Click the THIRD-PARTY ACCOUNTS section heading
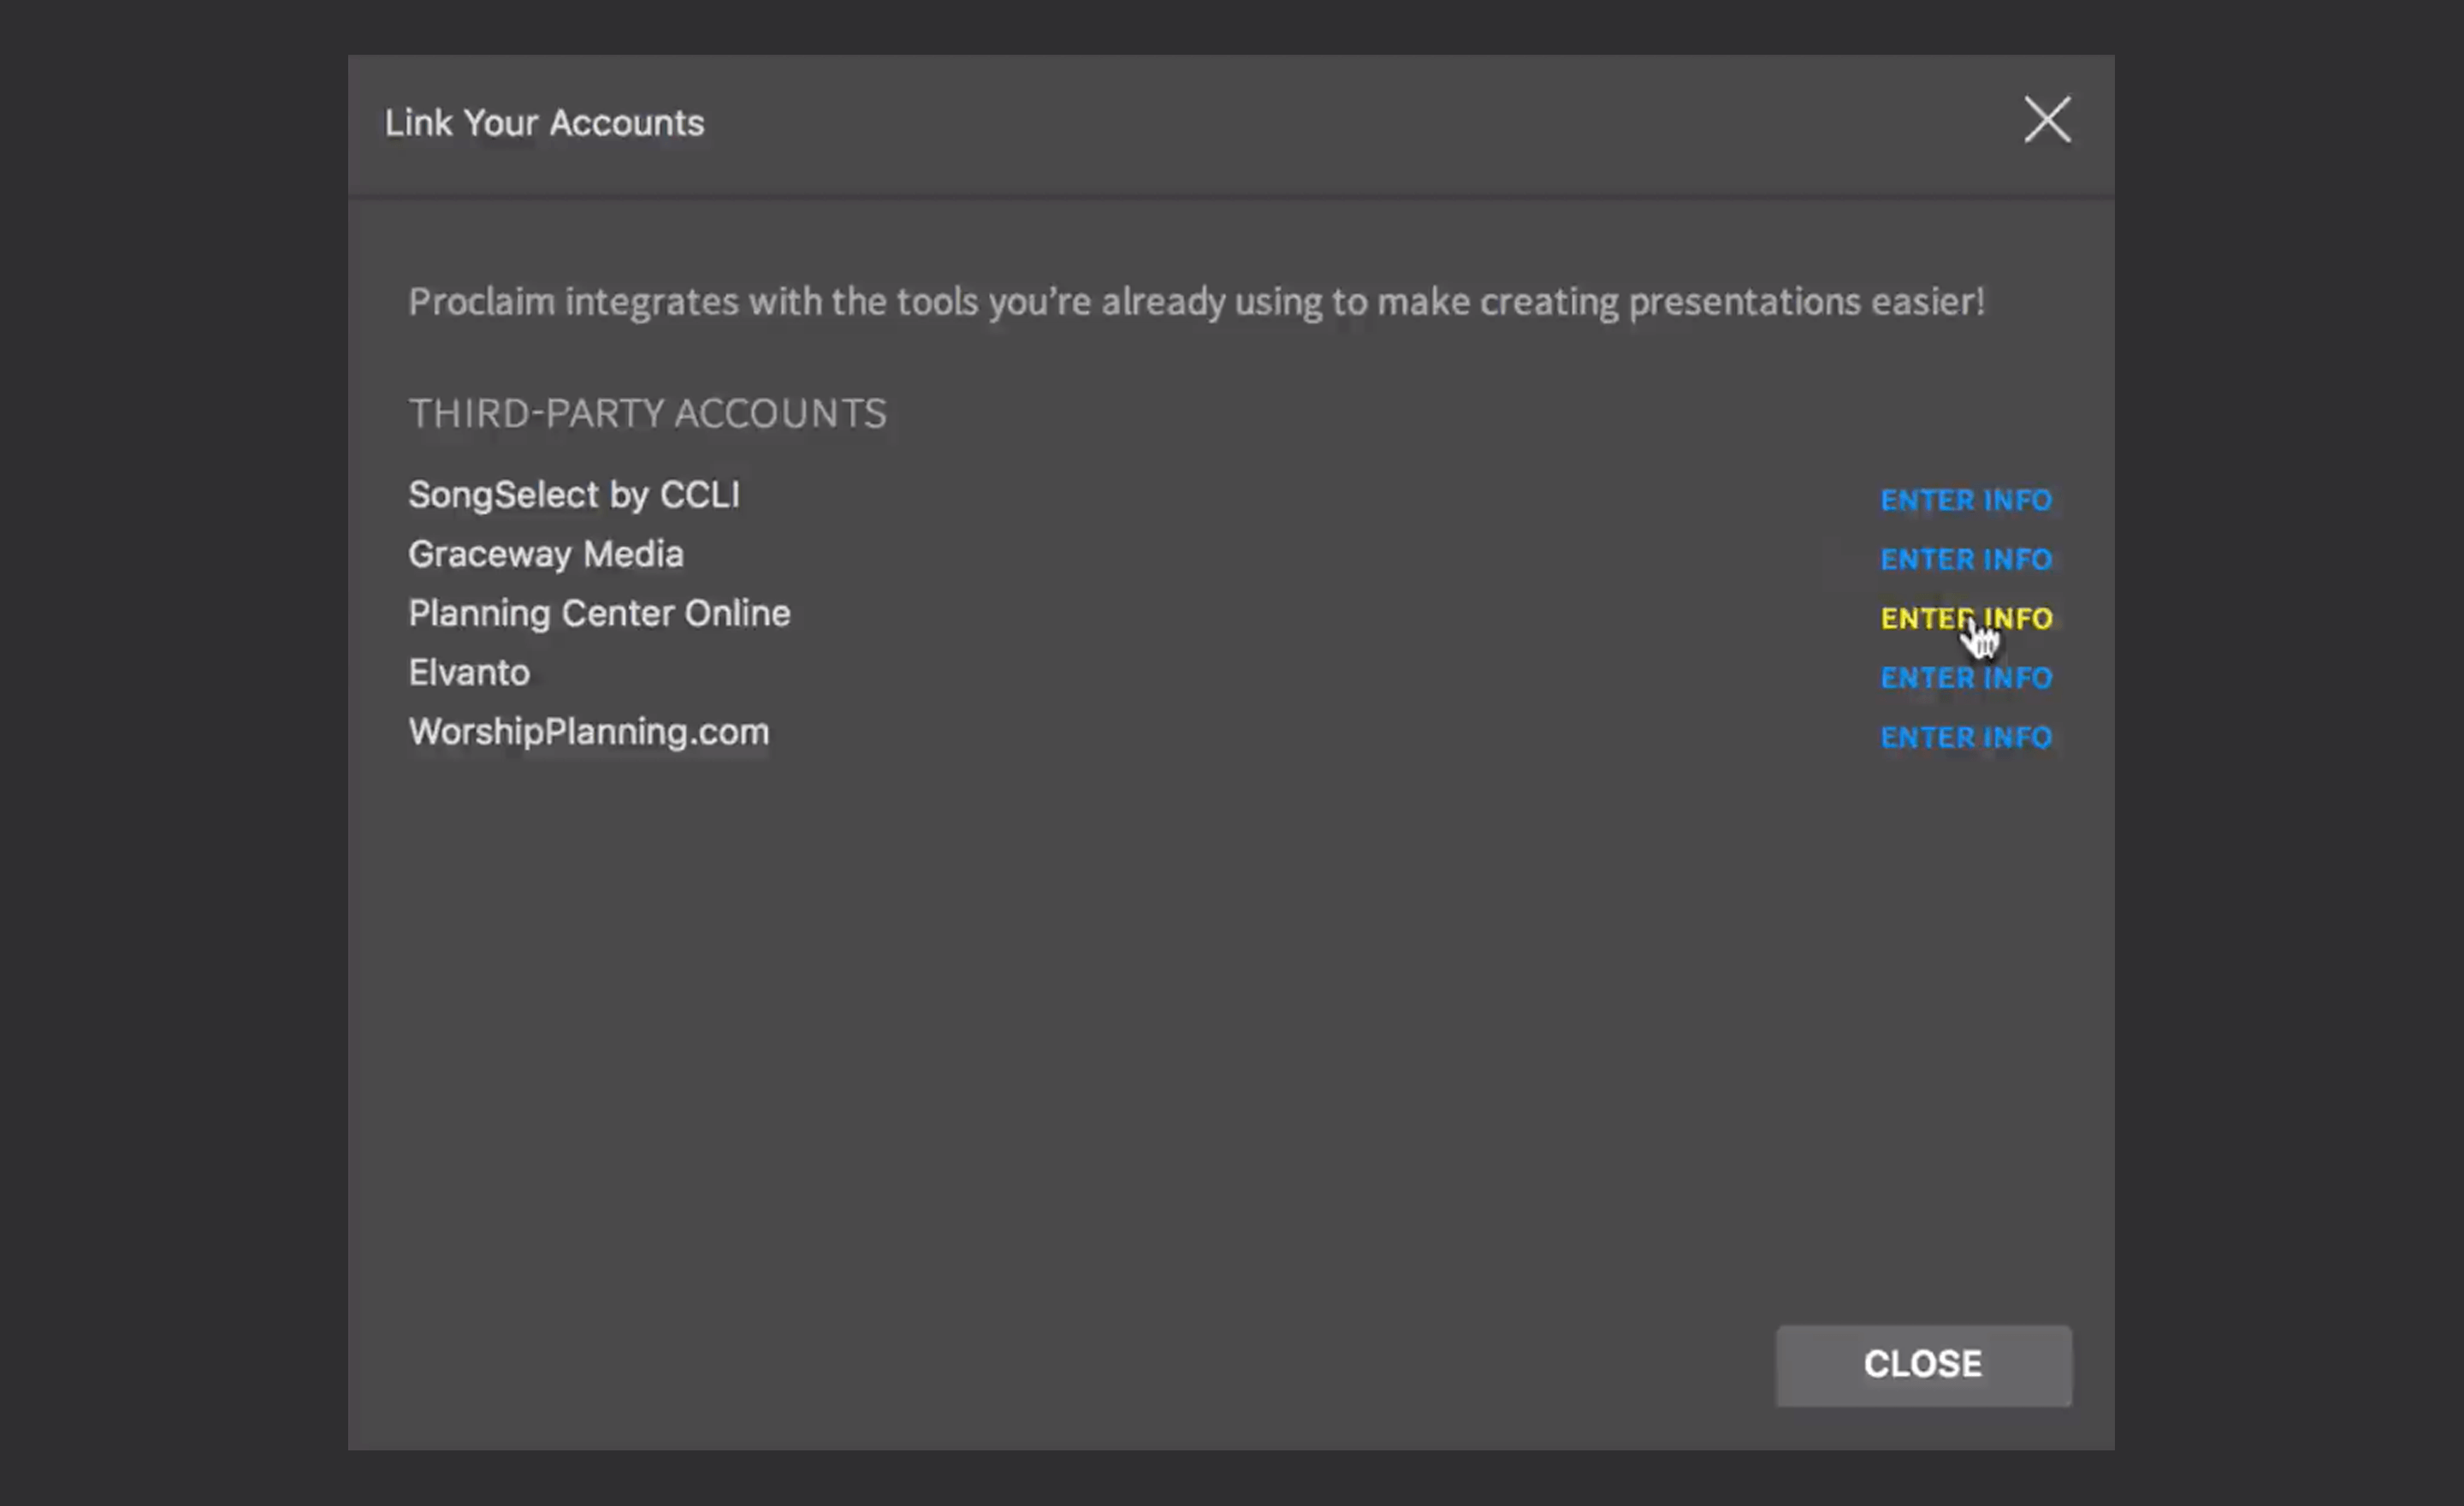 tap(647, 412)
